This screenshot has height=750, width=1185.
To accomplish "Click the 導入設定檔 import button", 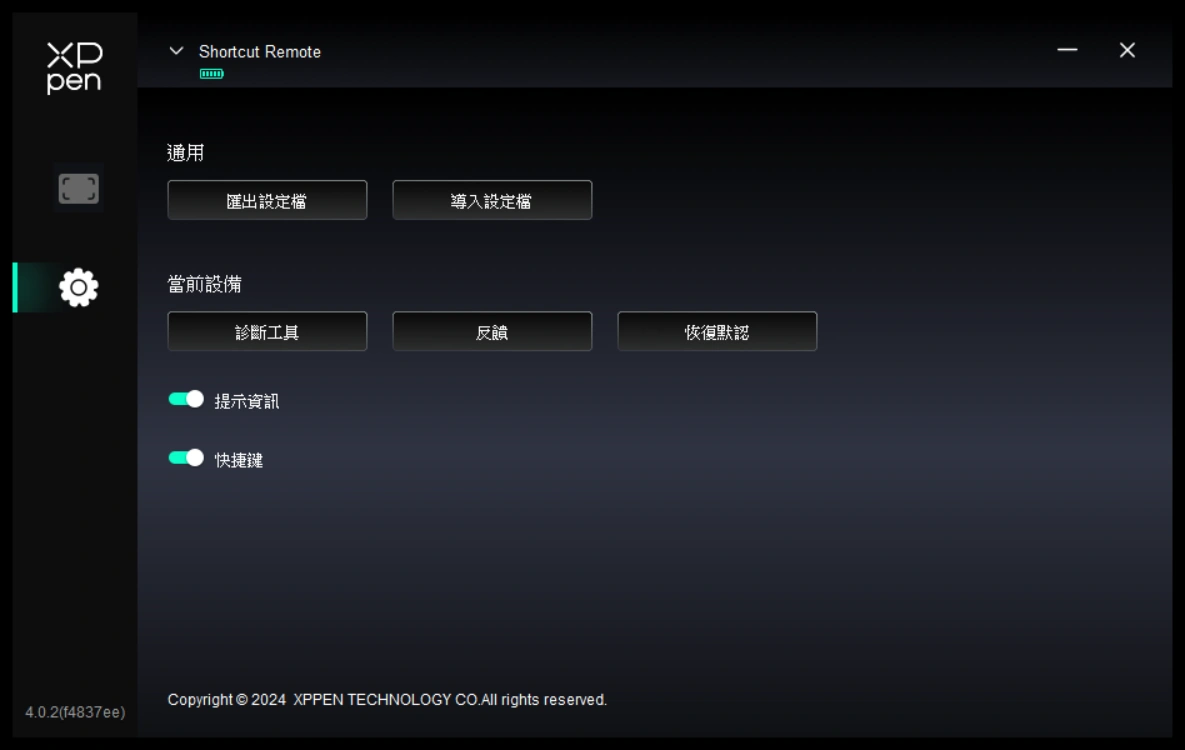I will pyautogui.click(x=492, y=200).
